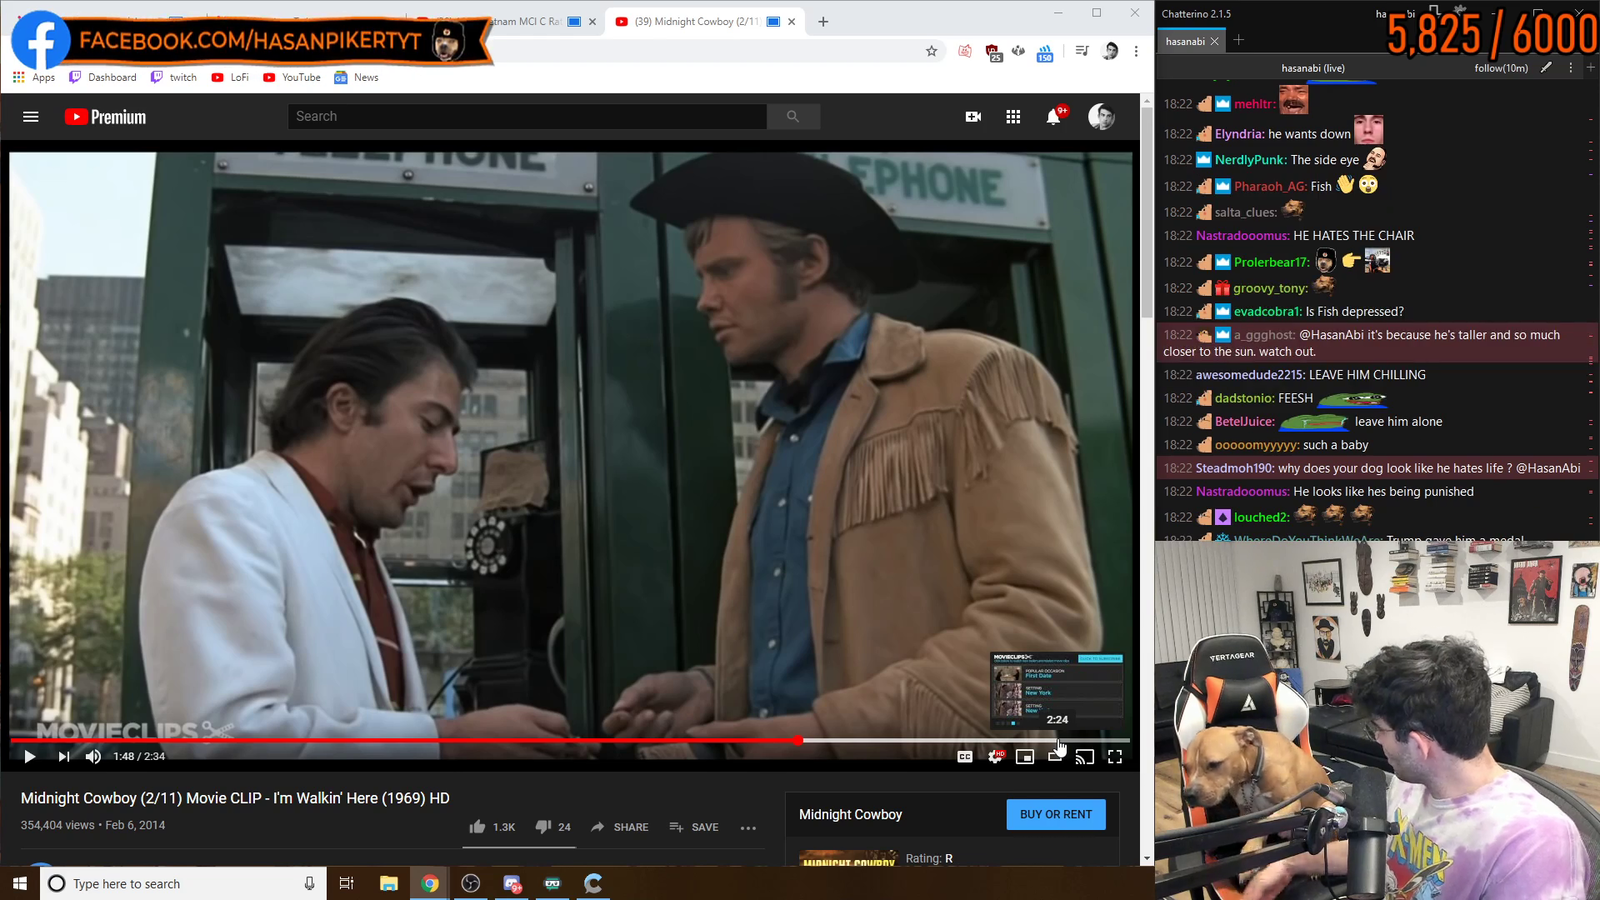Click into the YouTube search field
Image resolution: width=1600 pixels, height=900 pixels.
tap(527, 117)
